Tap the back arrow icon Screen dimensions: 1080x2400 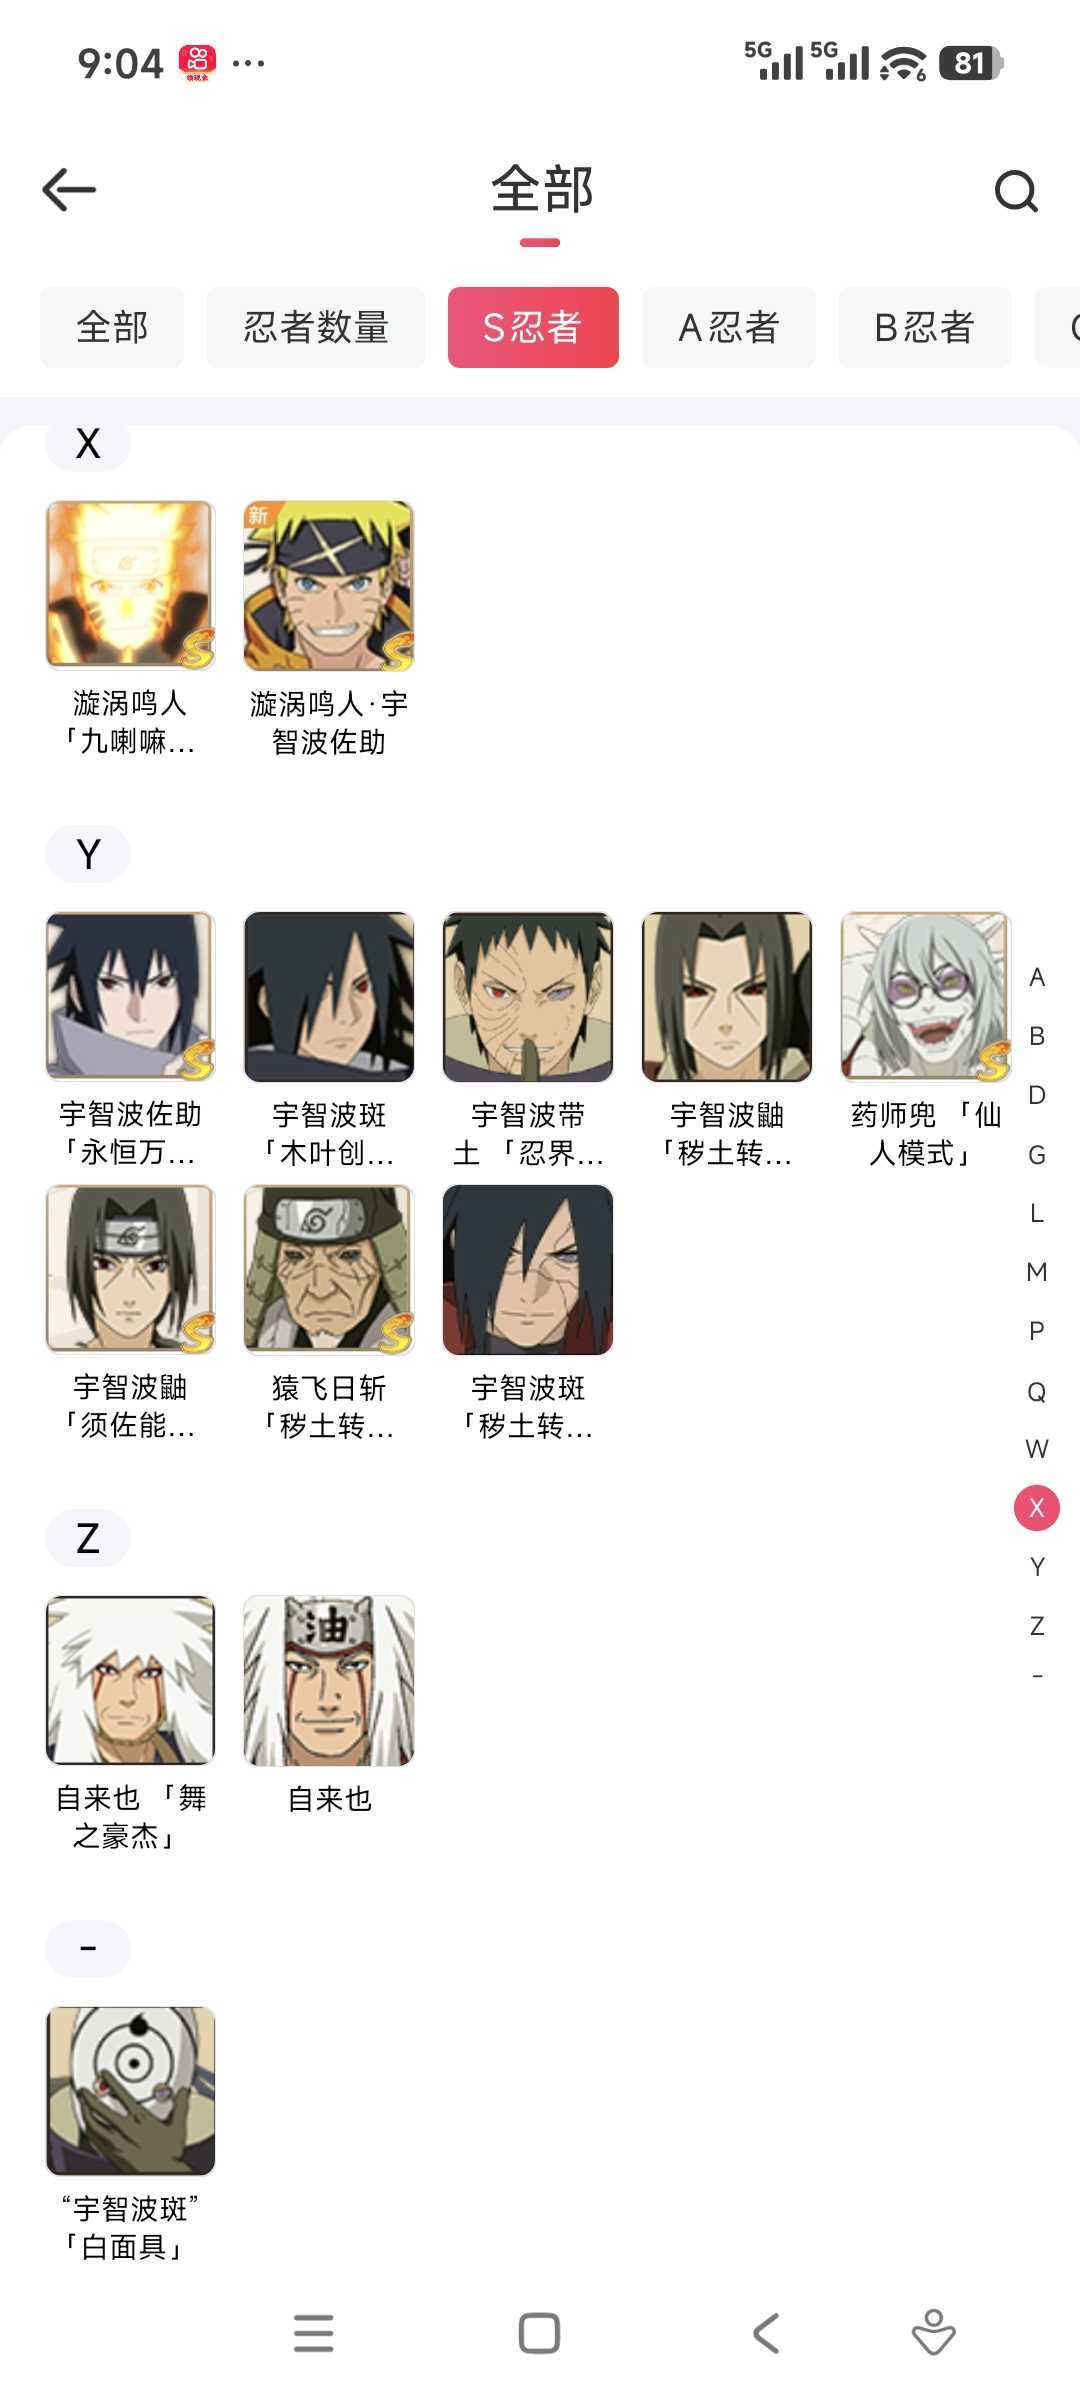[69, 190]
